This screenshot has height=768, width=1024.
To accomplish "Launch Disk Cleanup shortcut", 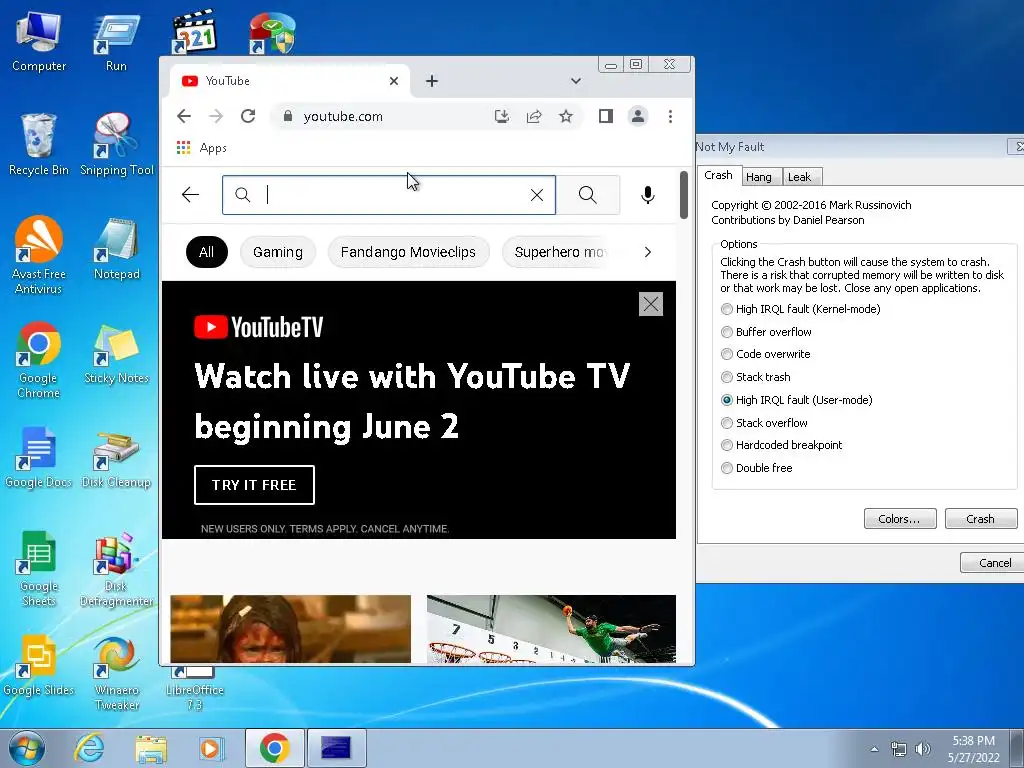I will (116, 457).
